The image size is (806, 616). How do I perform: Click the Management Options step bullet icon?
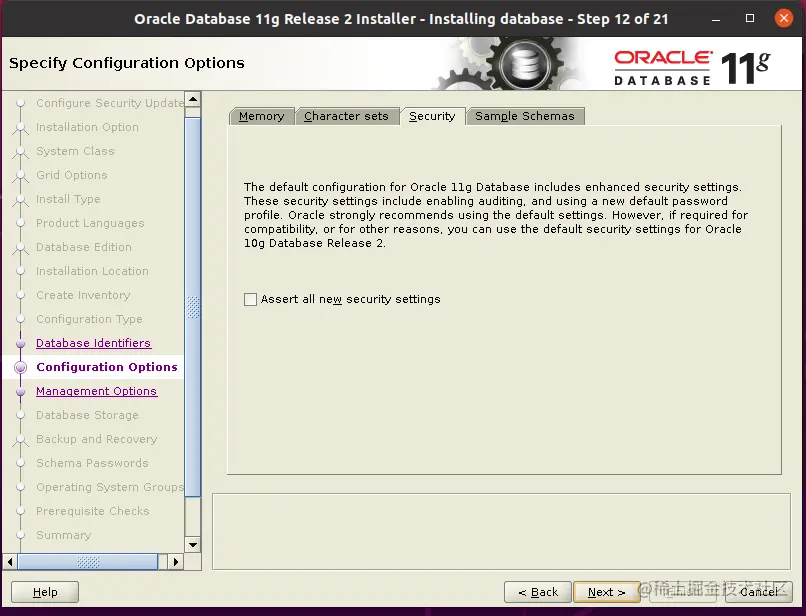[21, 391]
